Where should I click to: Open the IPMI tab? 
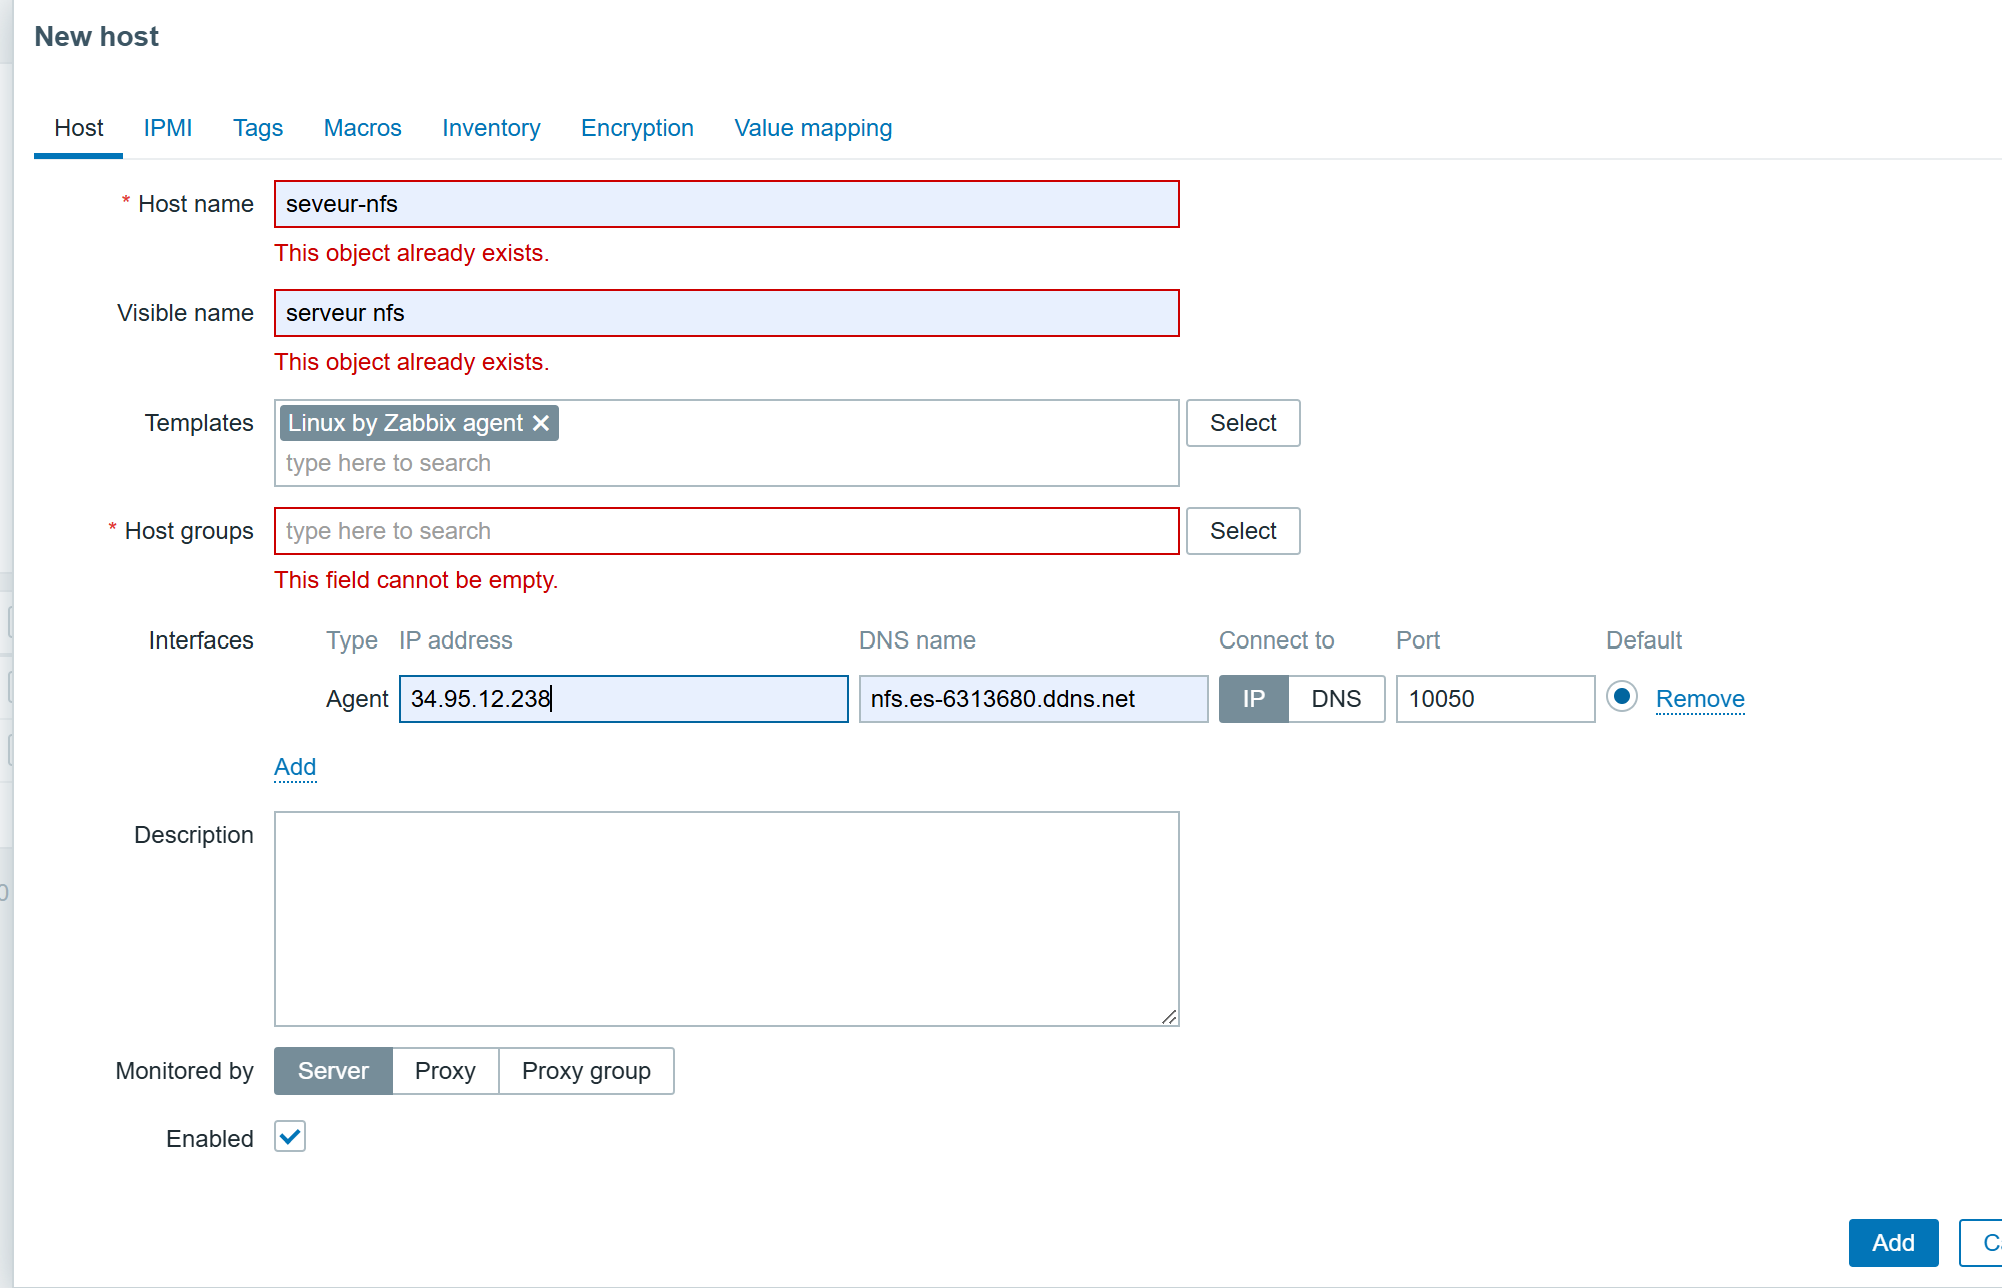(167, 128)
